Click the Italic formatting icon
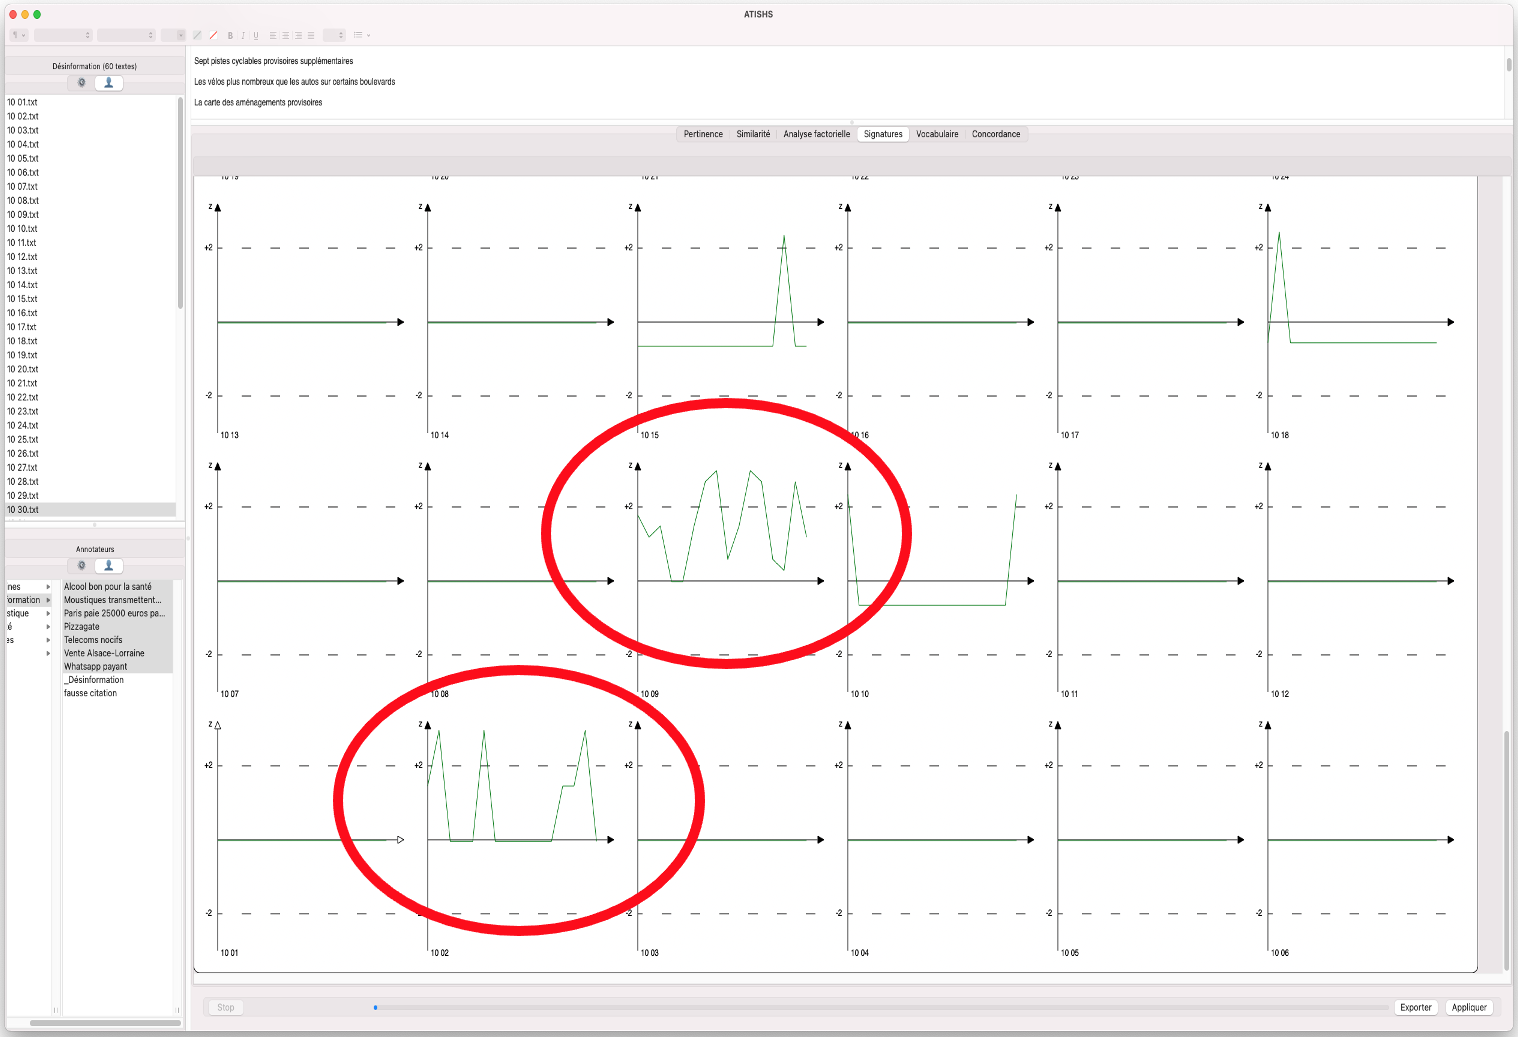Viewport: 1518px width, 1037px height. click(x=243, y=35)
